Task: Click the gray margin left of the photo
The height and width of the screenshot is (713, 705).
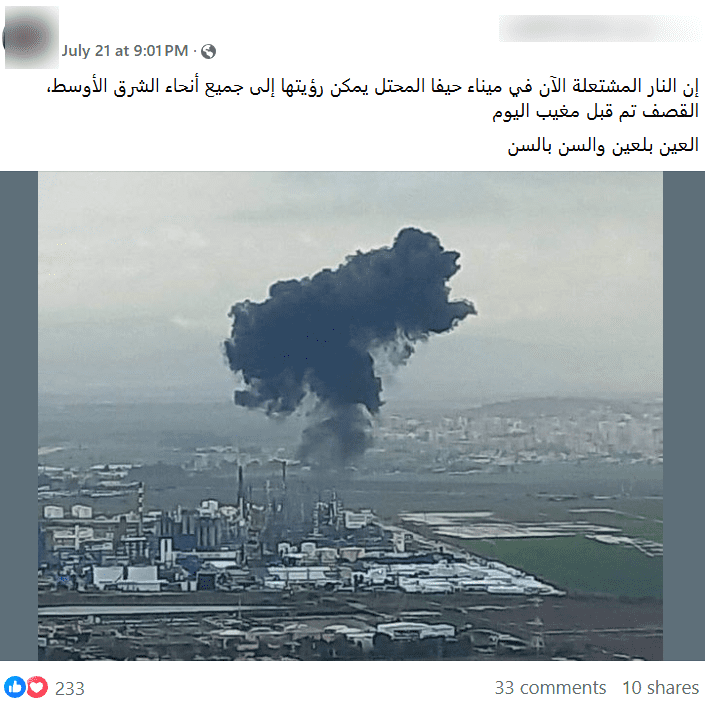Action: pos(19,416)
